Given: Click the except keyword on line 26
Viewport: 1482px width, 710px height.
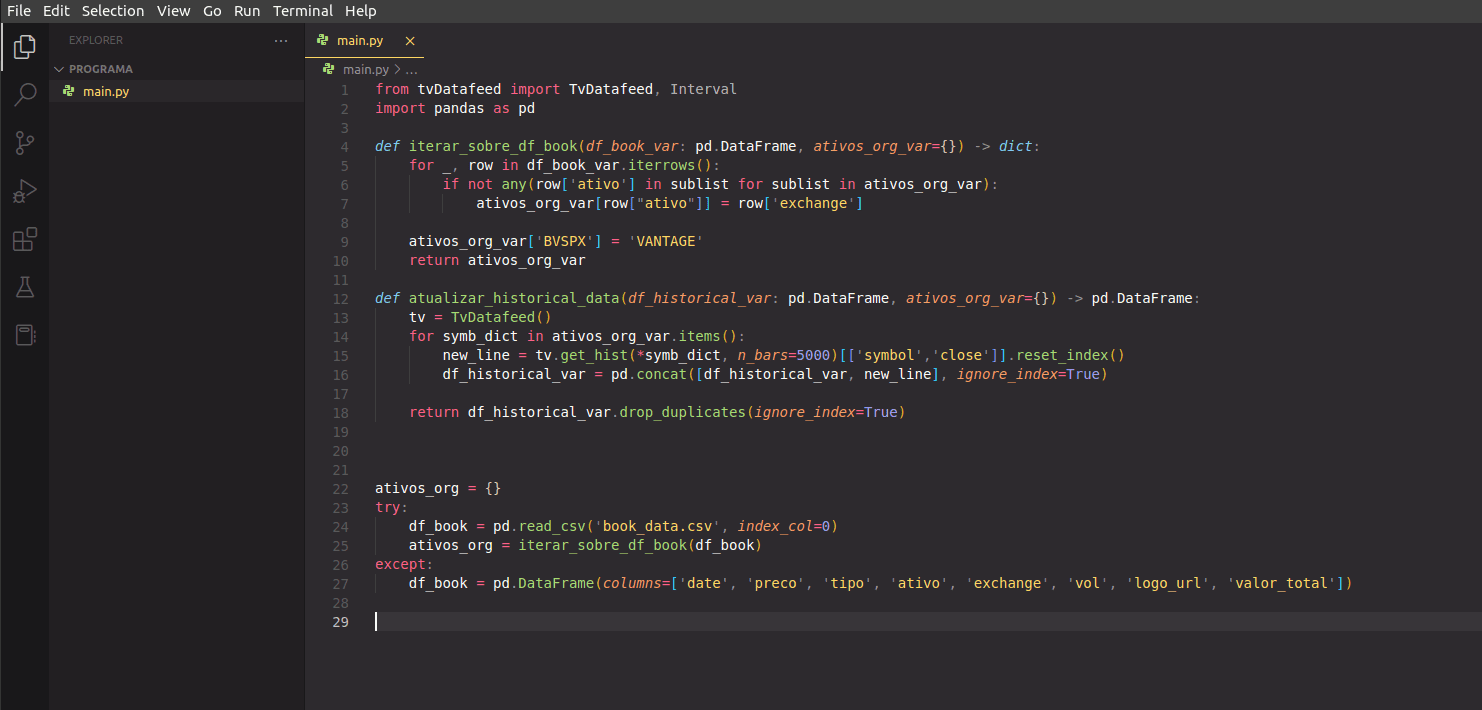Looking at the screenshot, I should [x=400, y=564].
